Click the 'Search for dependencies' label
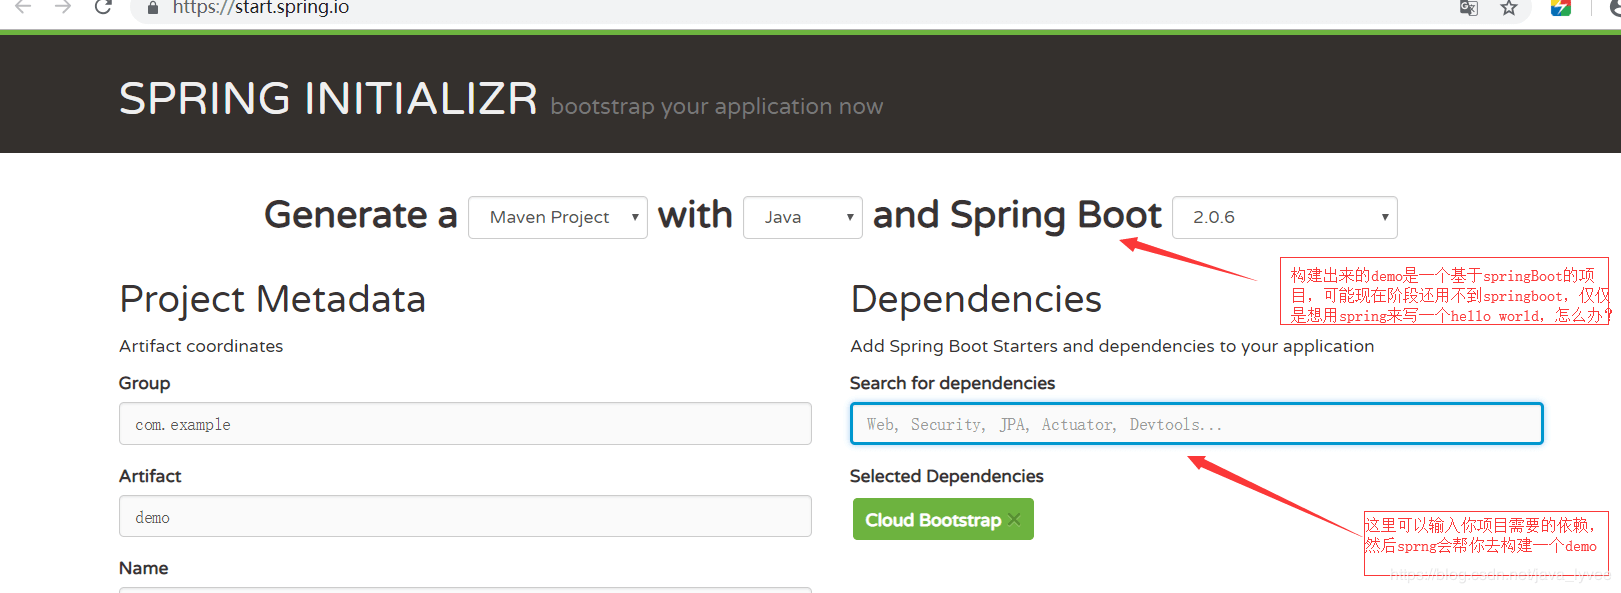1621x593 pixels. coord(952,383)
